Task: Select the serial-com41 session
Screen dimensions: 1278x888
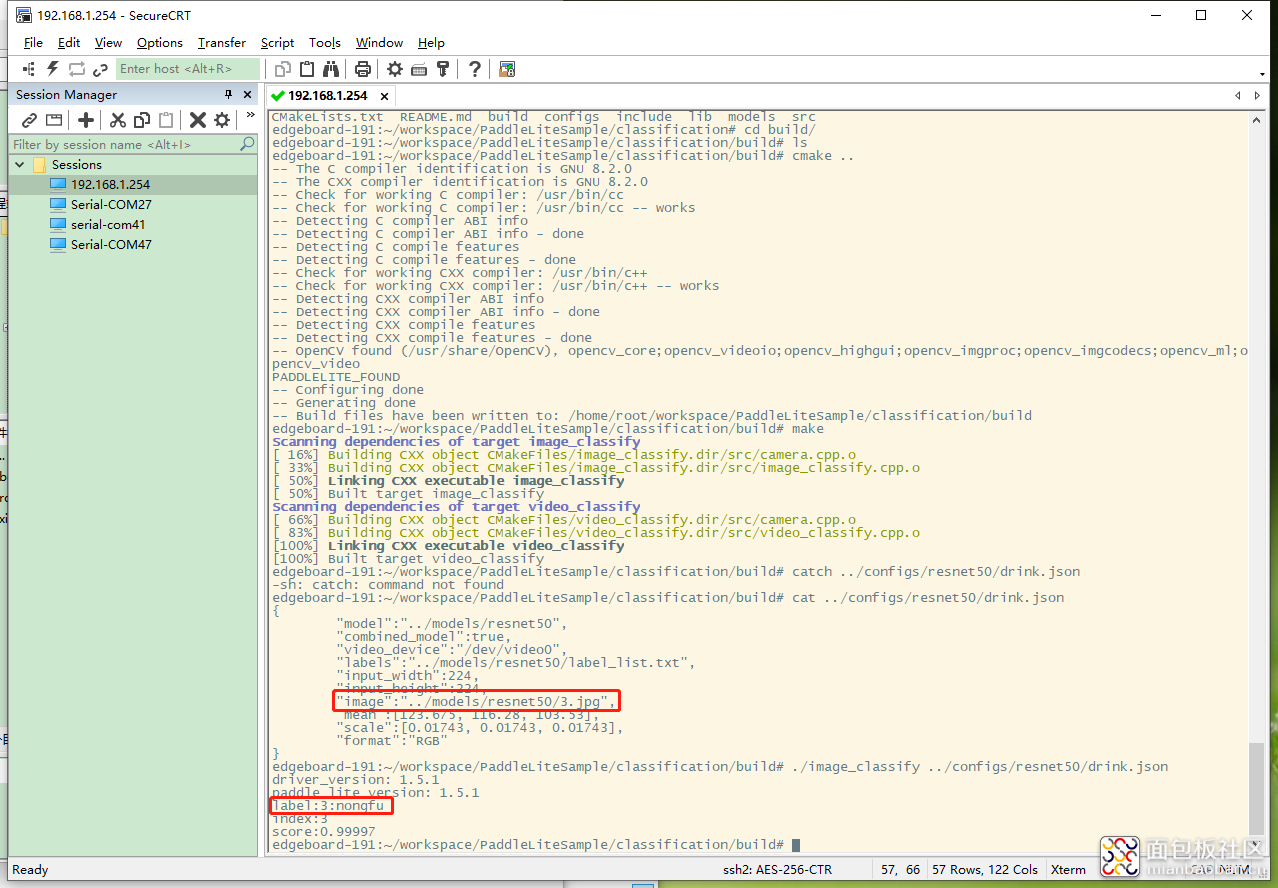Action: coord(108,224)
